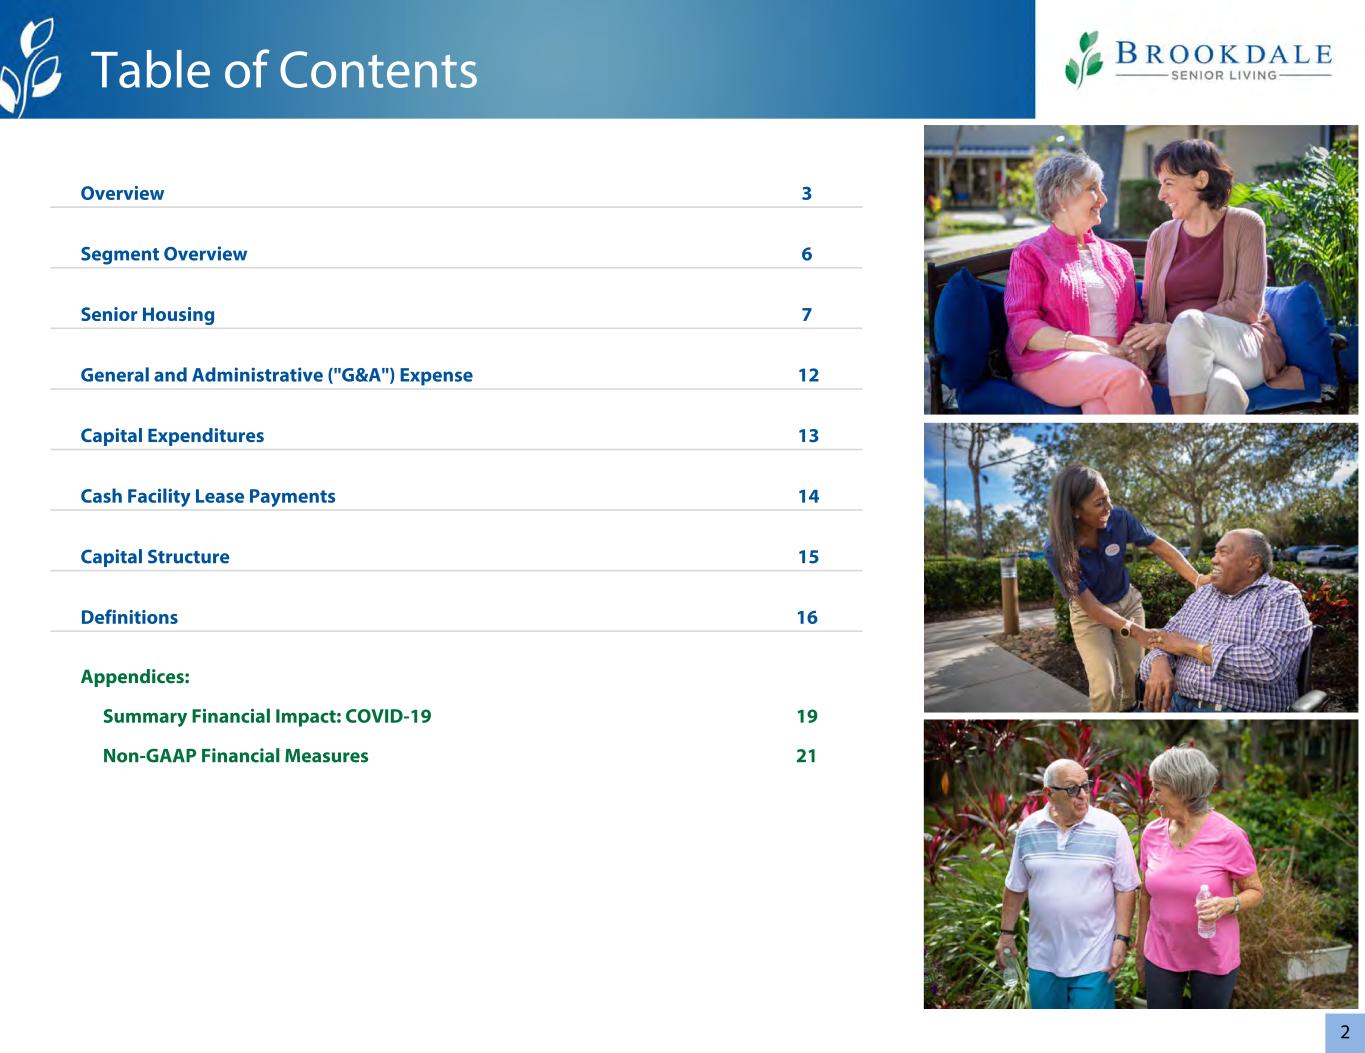The width and height of the screenshot is (1365, 1053).
Task: Select photo of caregiver with seated man
Action: (1141, 567)
